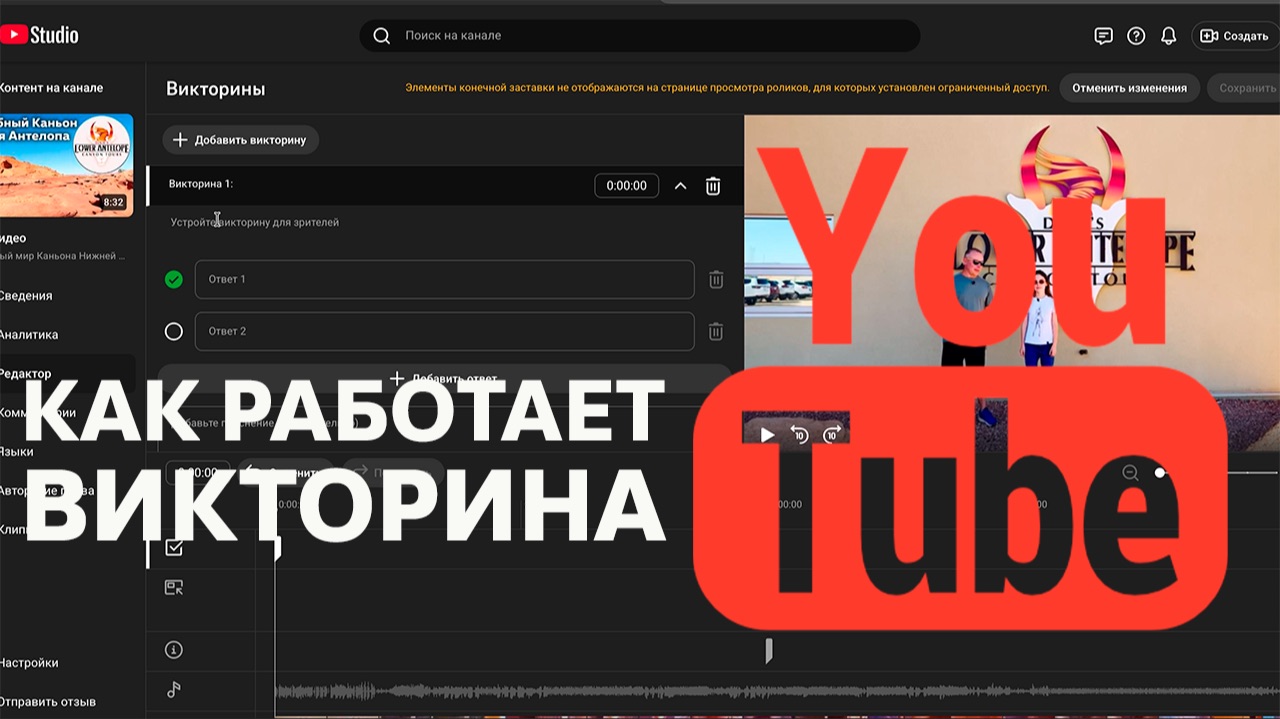Zoom out the timeline with the magnifier
Viewport: 1280px width, 719px height.
coord(1130,473)
